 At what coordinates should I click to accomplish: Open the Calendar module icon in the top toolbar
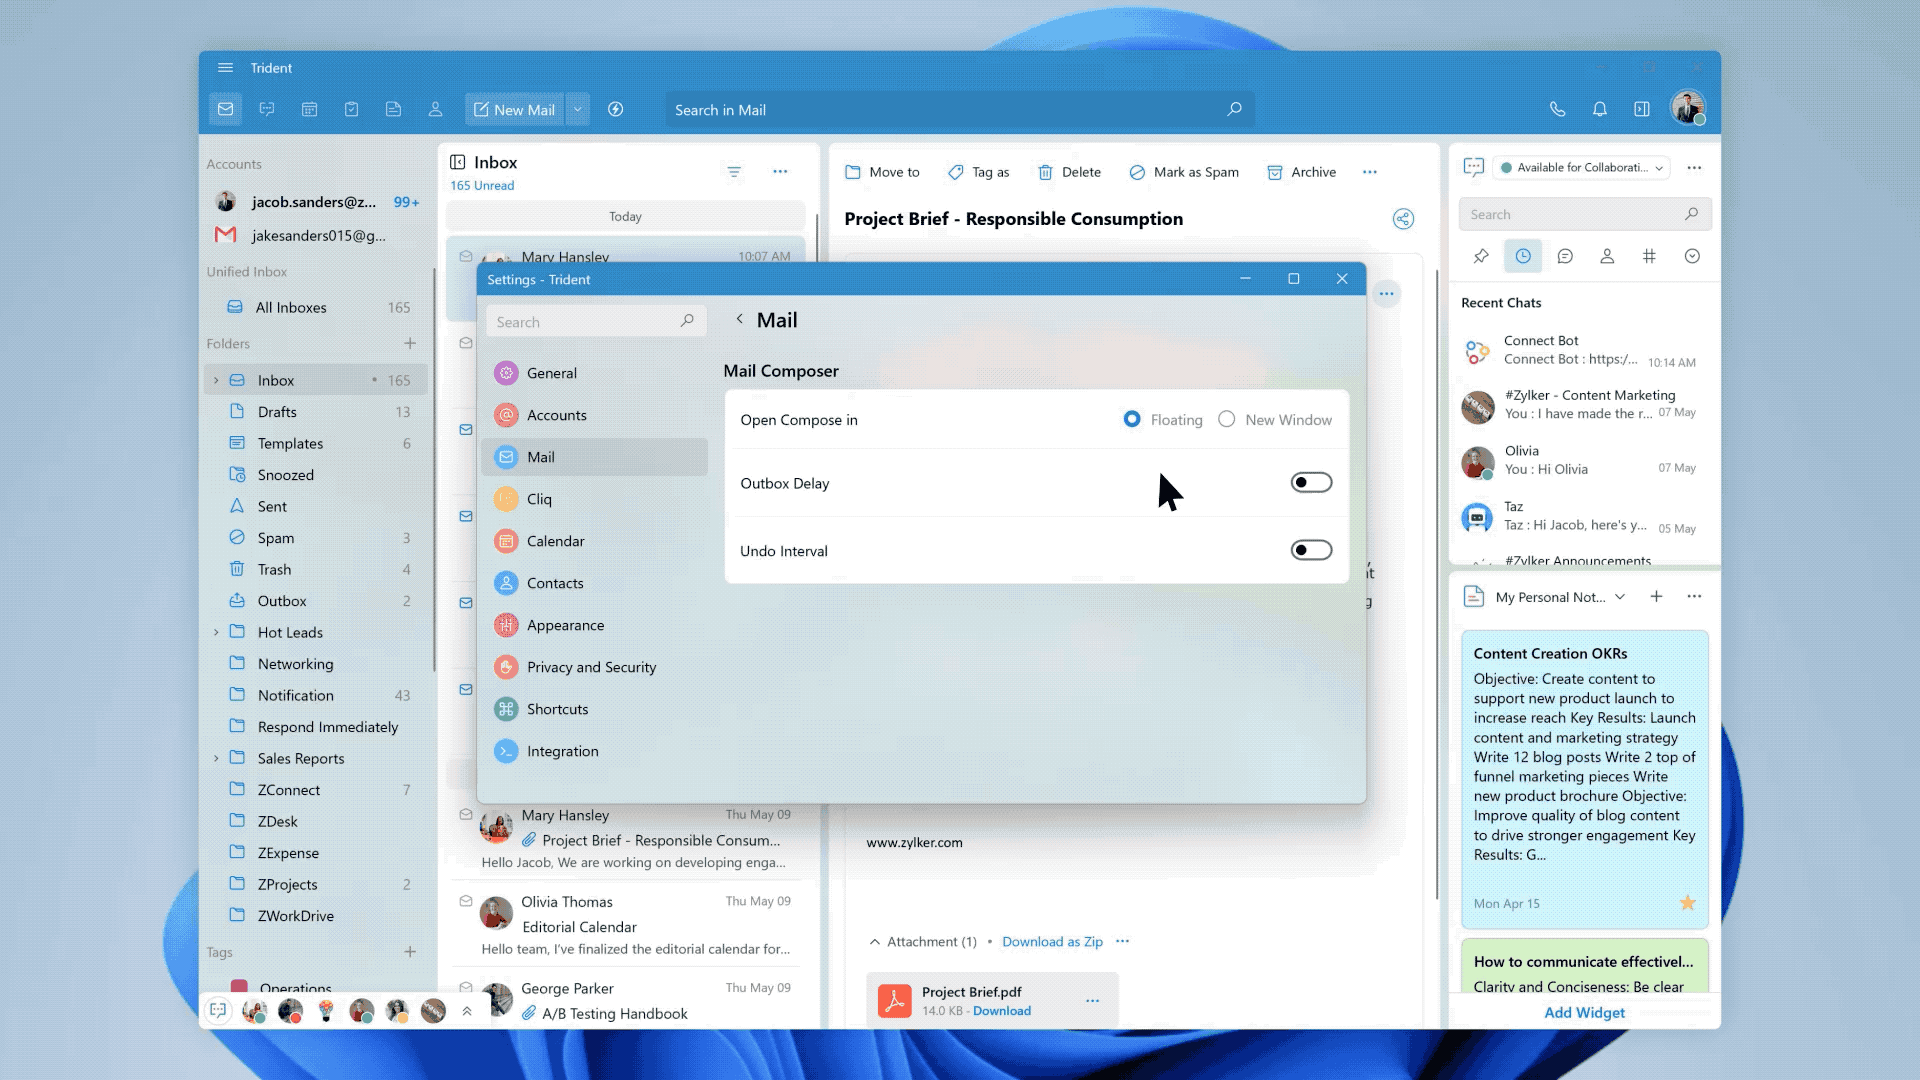pos(310,110)
